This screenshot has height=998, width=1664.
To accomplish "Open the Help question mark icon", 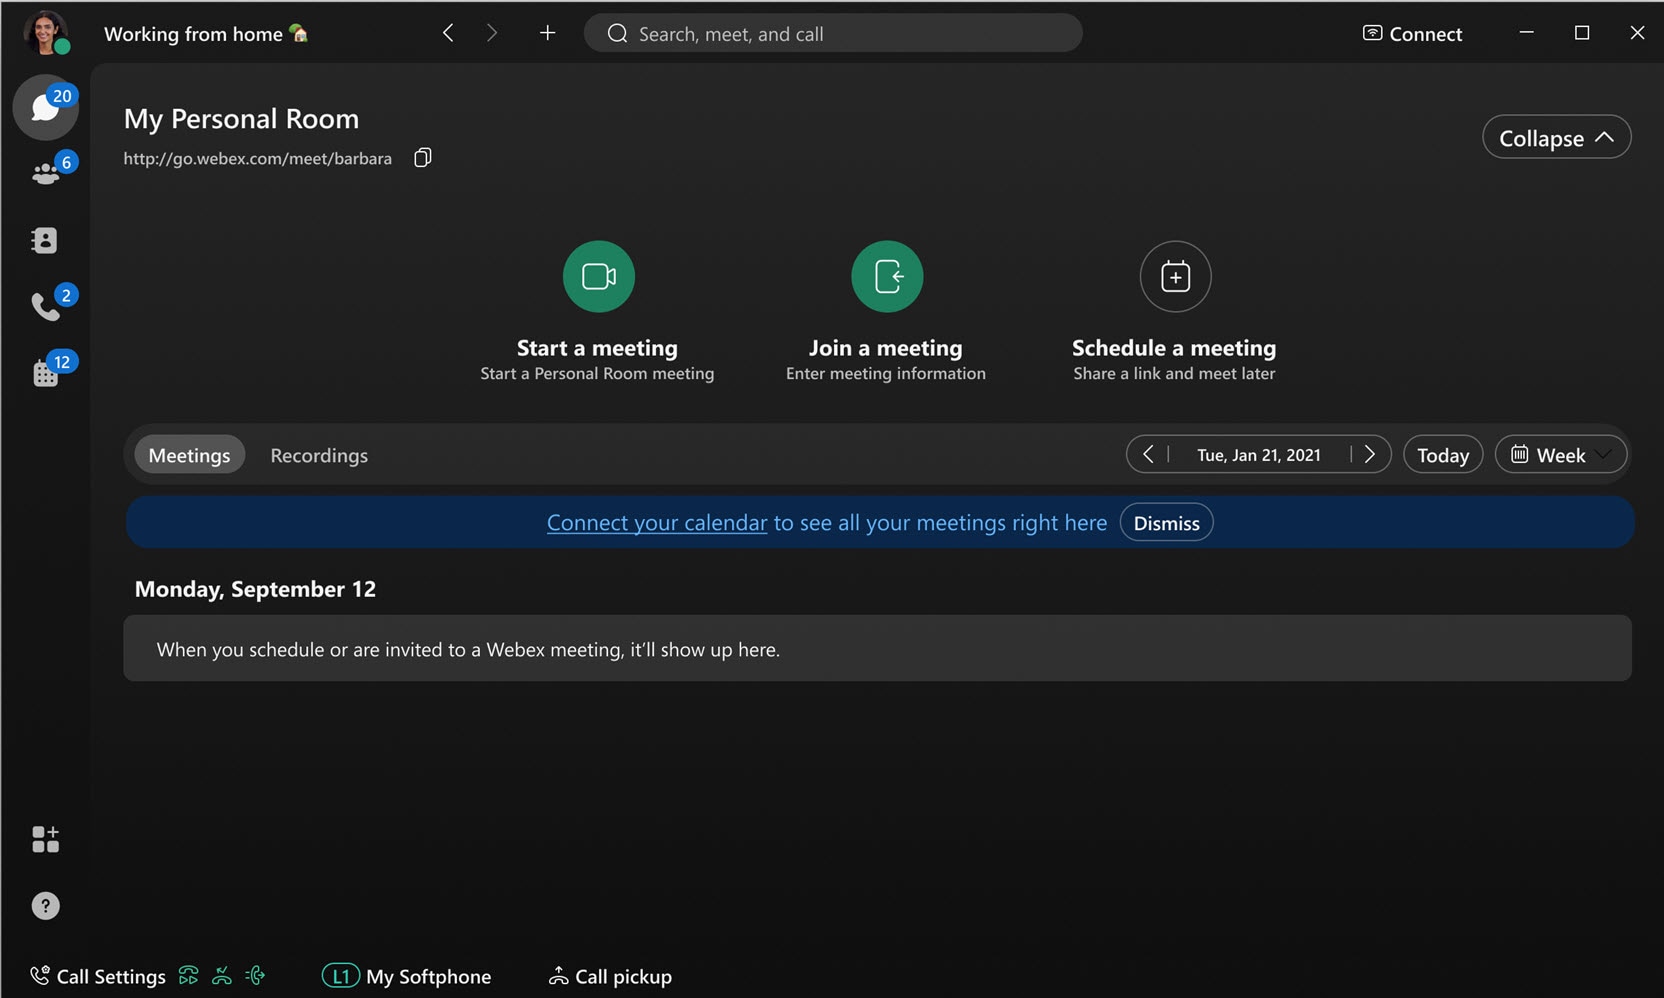I will point(45,906).
